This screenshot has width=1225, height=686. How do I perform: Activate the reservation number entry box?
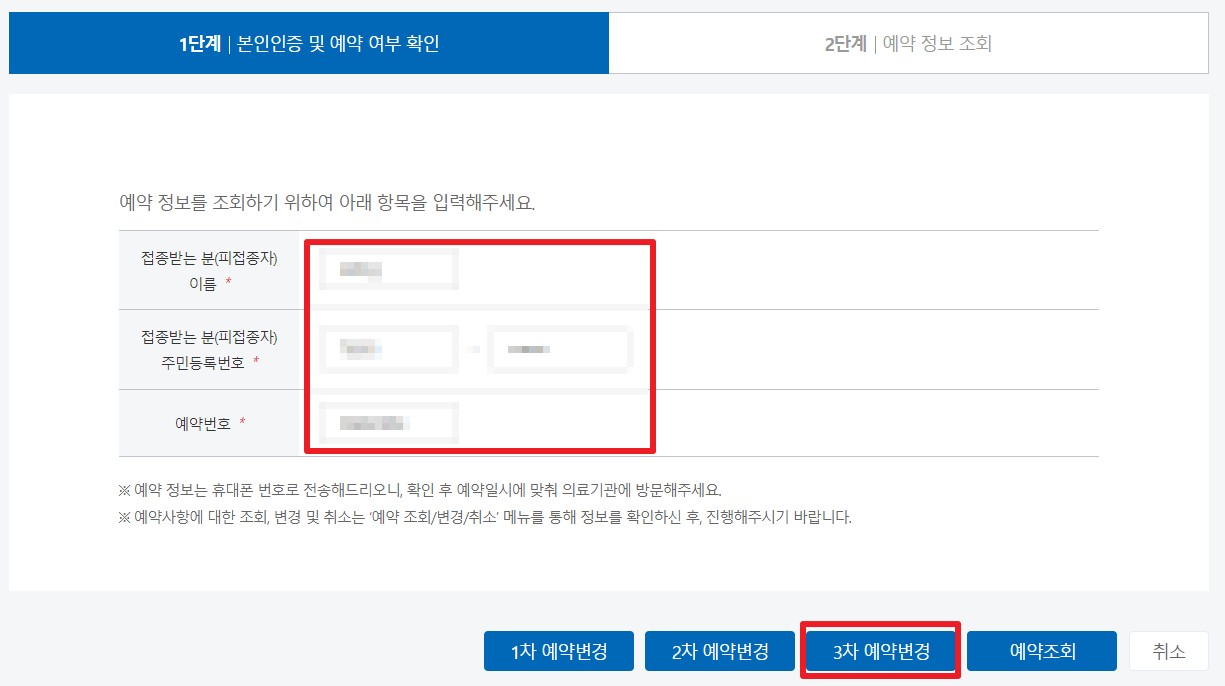pyautogui.click(x=388, y=422)
